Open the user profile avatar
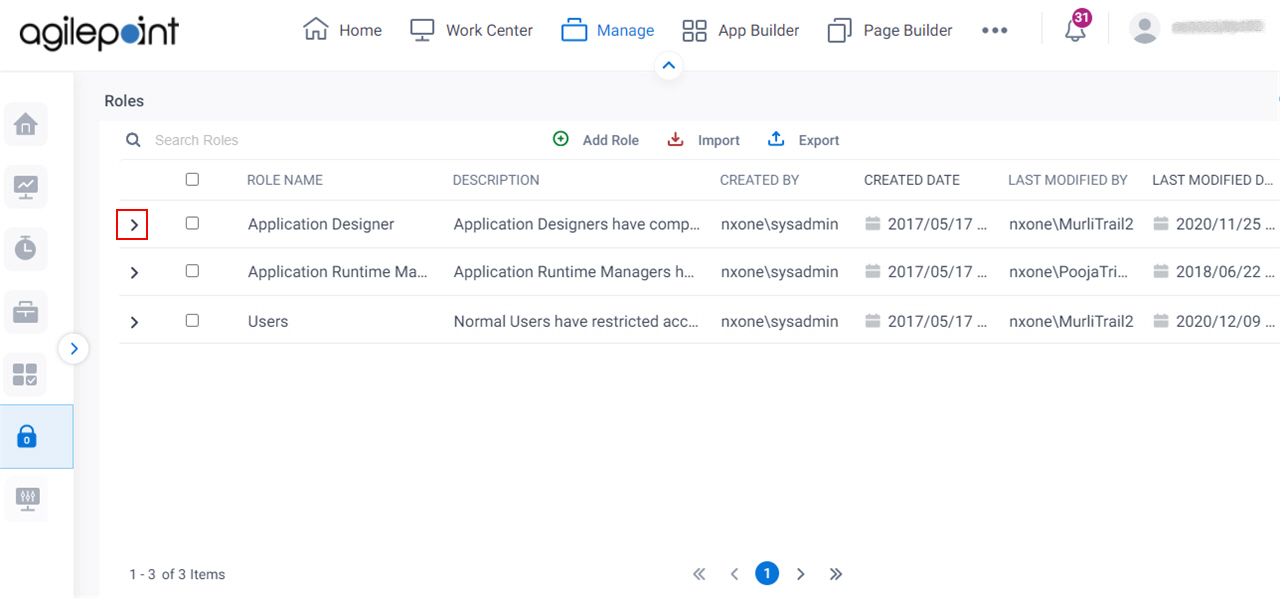 click(1144, 28)
